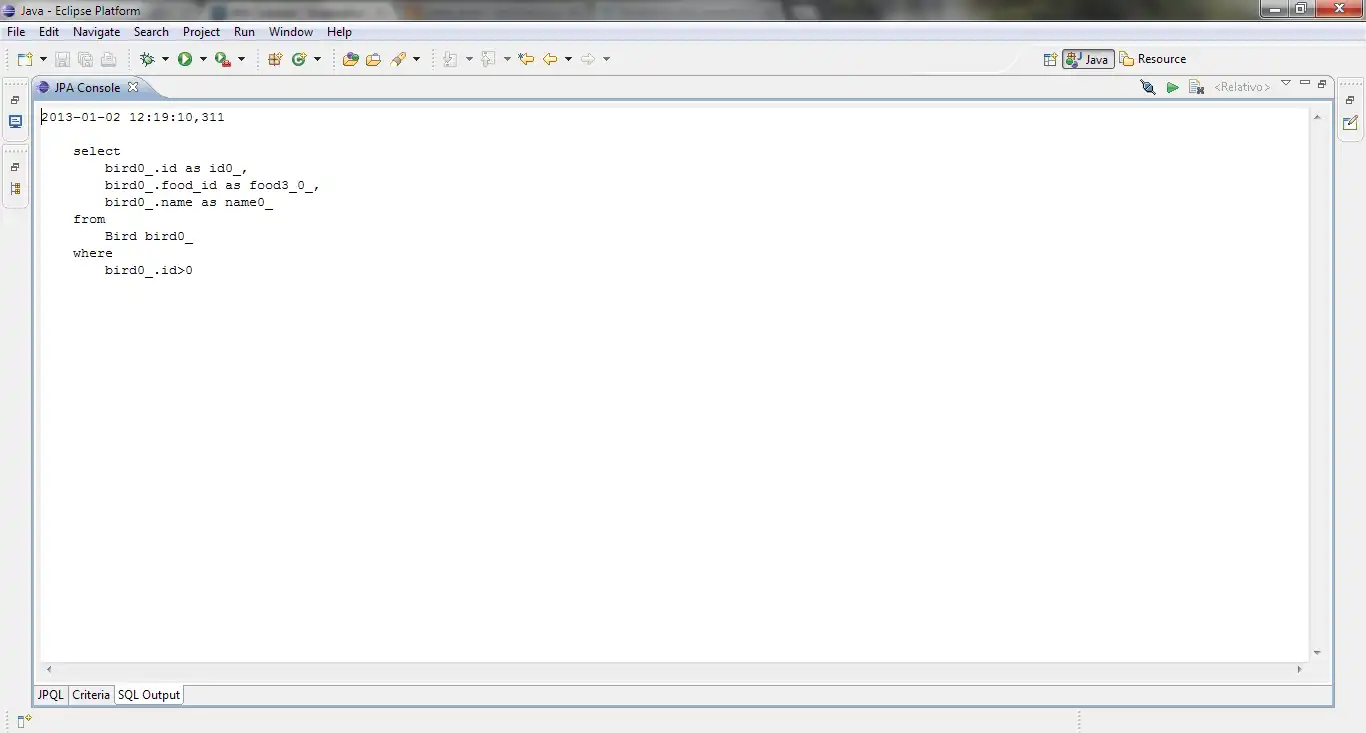Switch to the Java perspective
This screenshot has width=1366, height=733.
1088,59
